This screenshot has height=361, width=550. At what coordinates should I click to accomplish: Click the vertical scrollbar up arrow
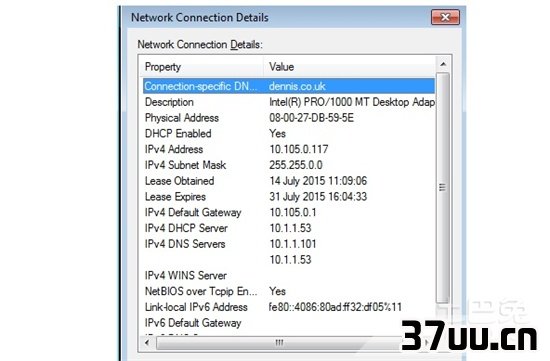tap(443, 64)
